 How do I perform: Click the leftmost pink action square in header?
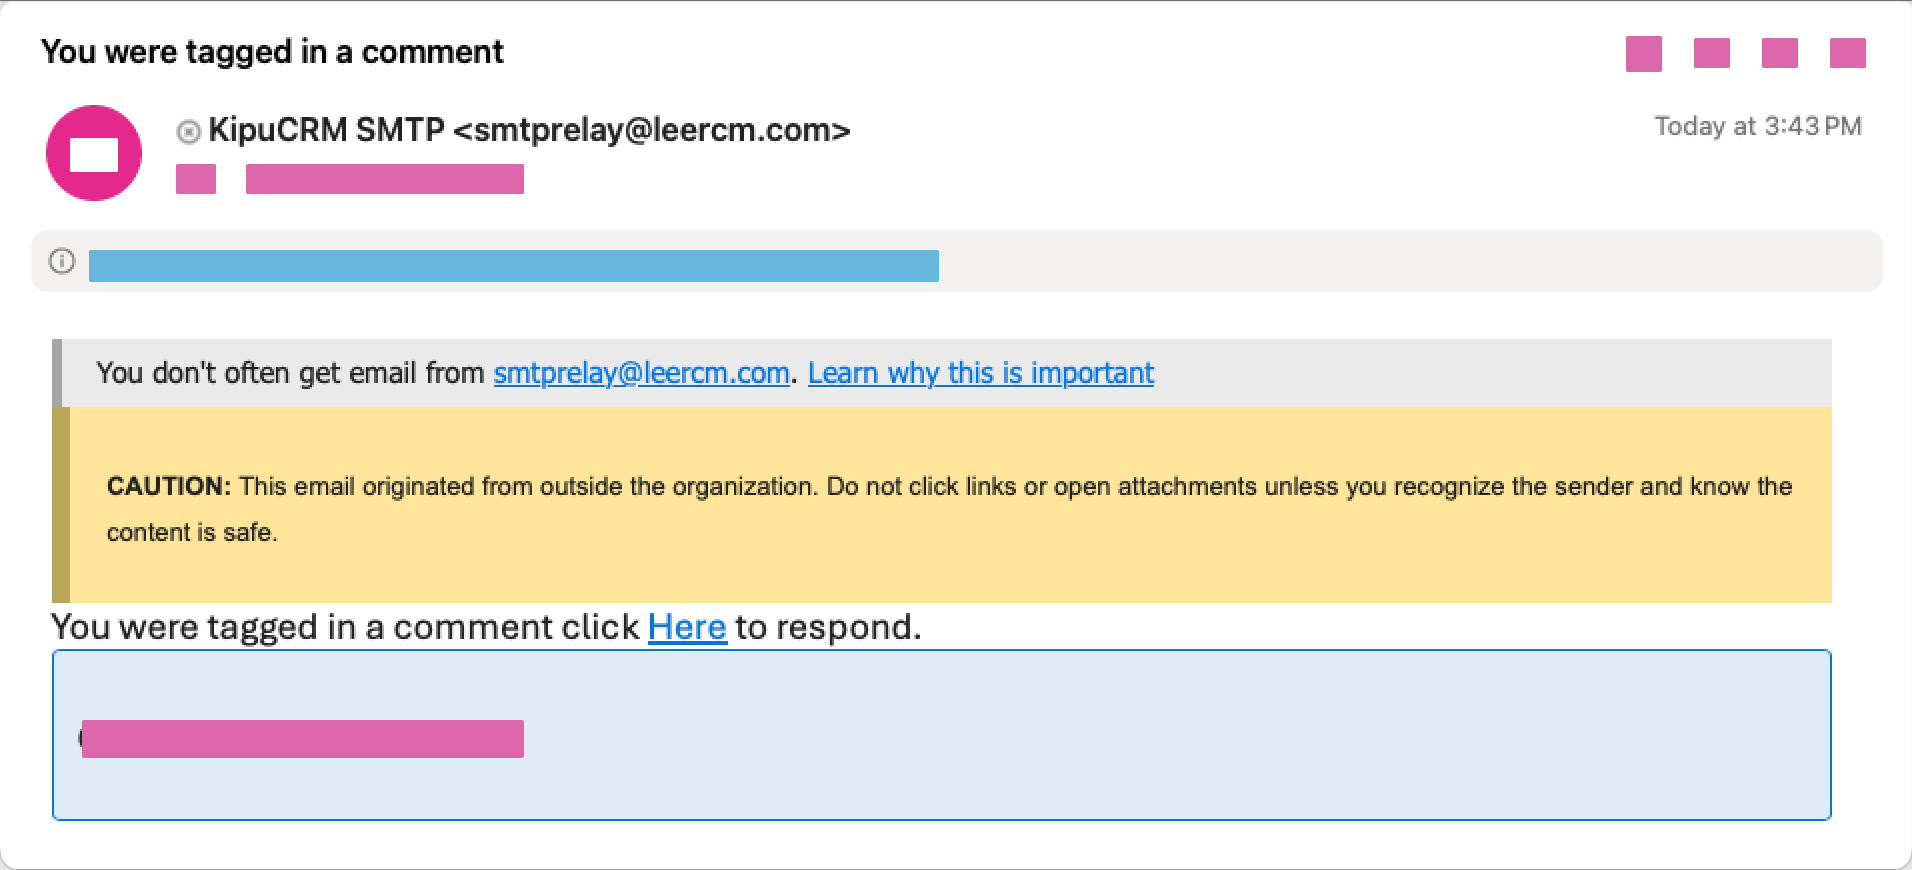click(x=1643, y=53)
